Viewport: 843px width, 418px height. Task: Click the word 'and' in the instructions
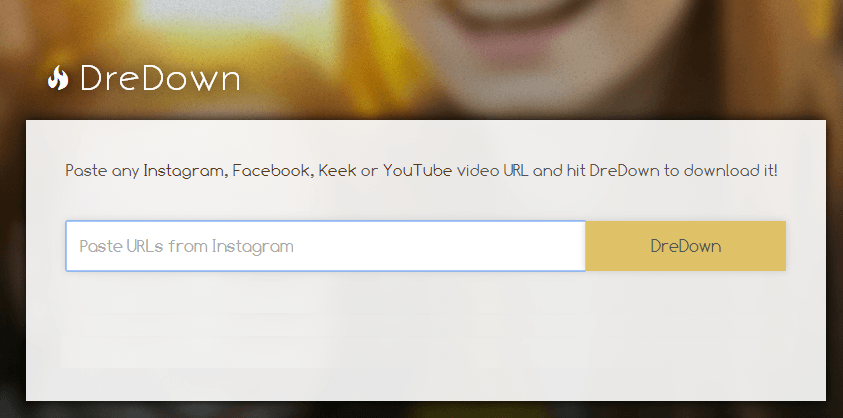point(546,171)
